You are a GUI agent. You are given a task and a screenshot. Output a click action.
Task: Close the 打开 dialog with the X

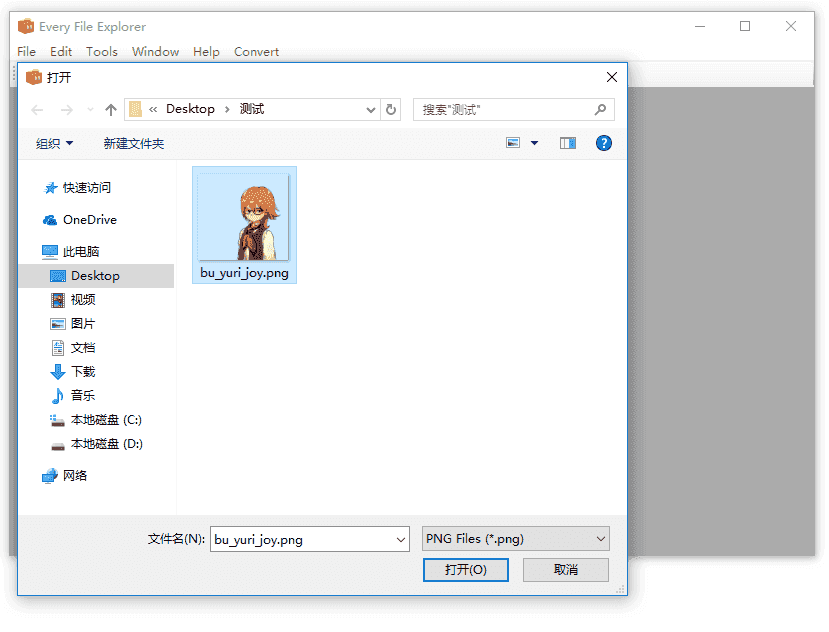612,77
